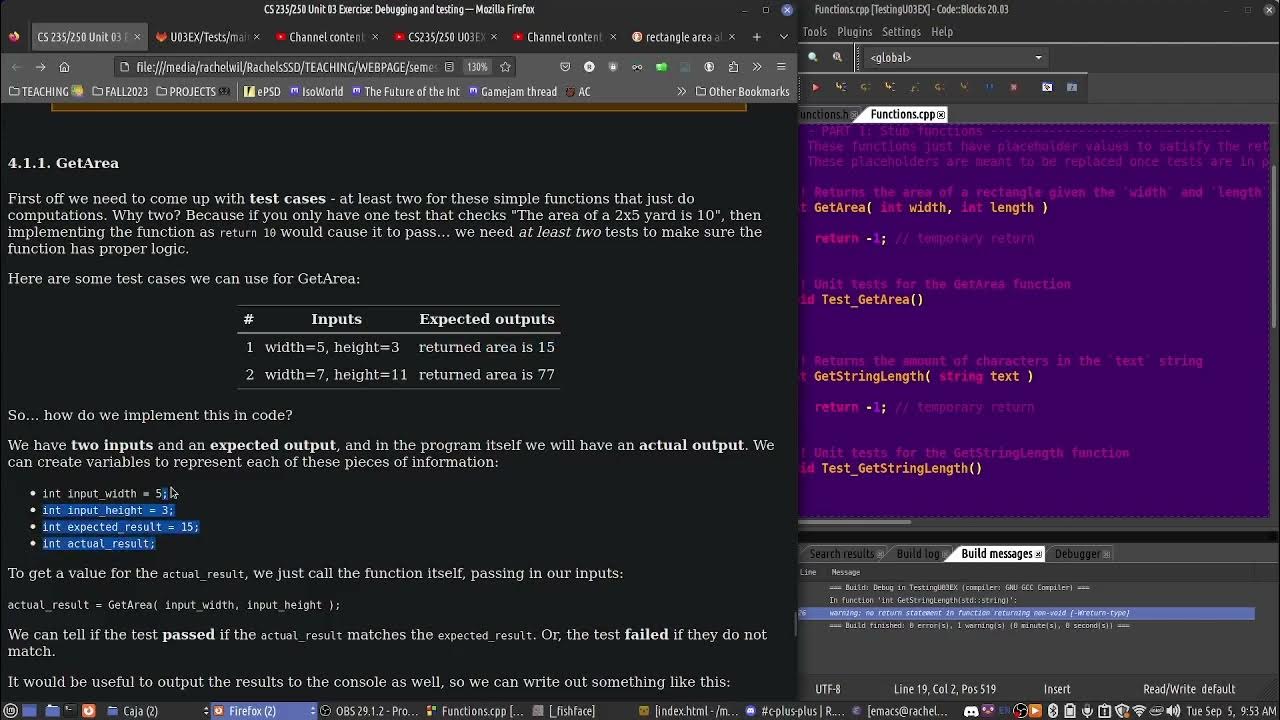Close the CS 235/250 Unit 03 tab
Viewport: 1280px width, 720px height.
137,37
